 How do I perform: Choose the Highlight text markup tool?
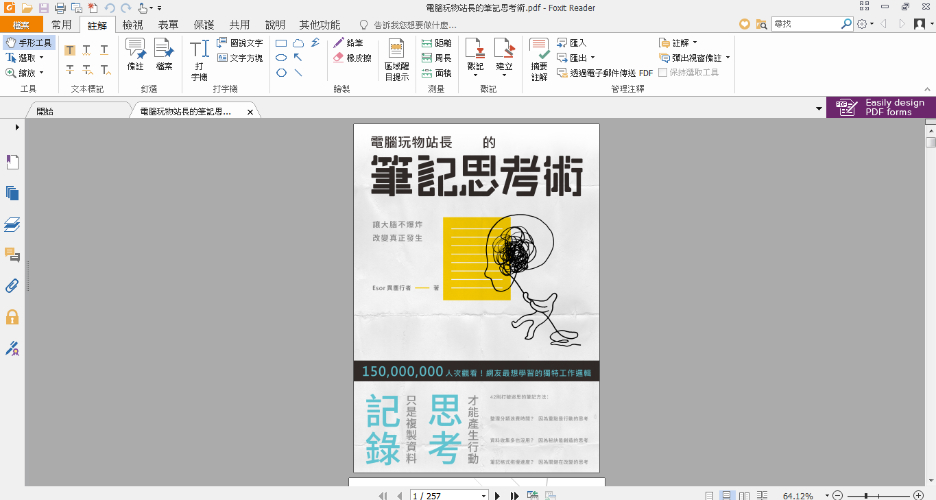[x=70, y=50]
